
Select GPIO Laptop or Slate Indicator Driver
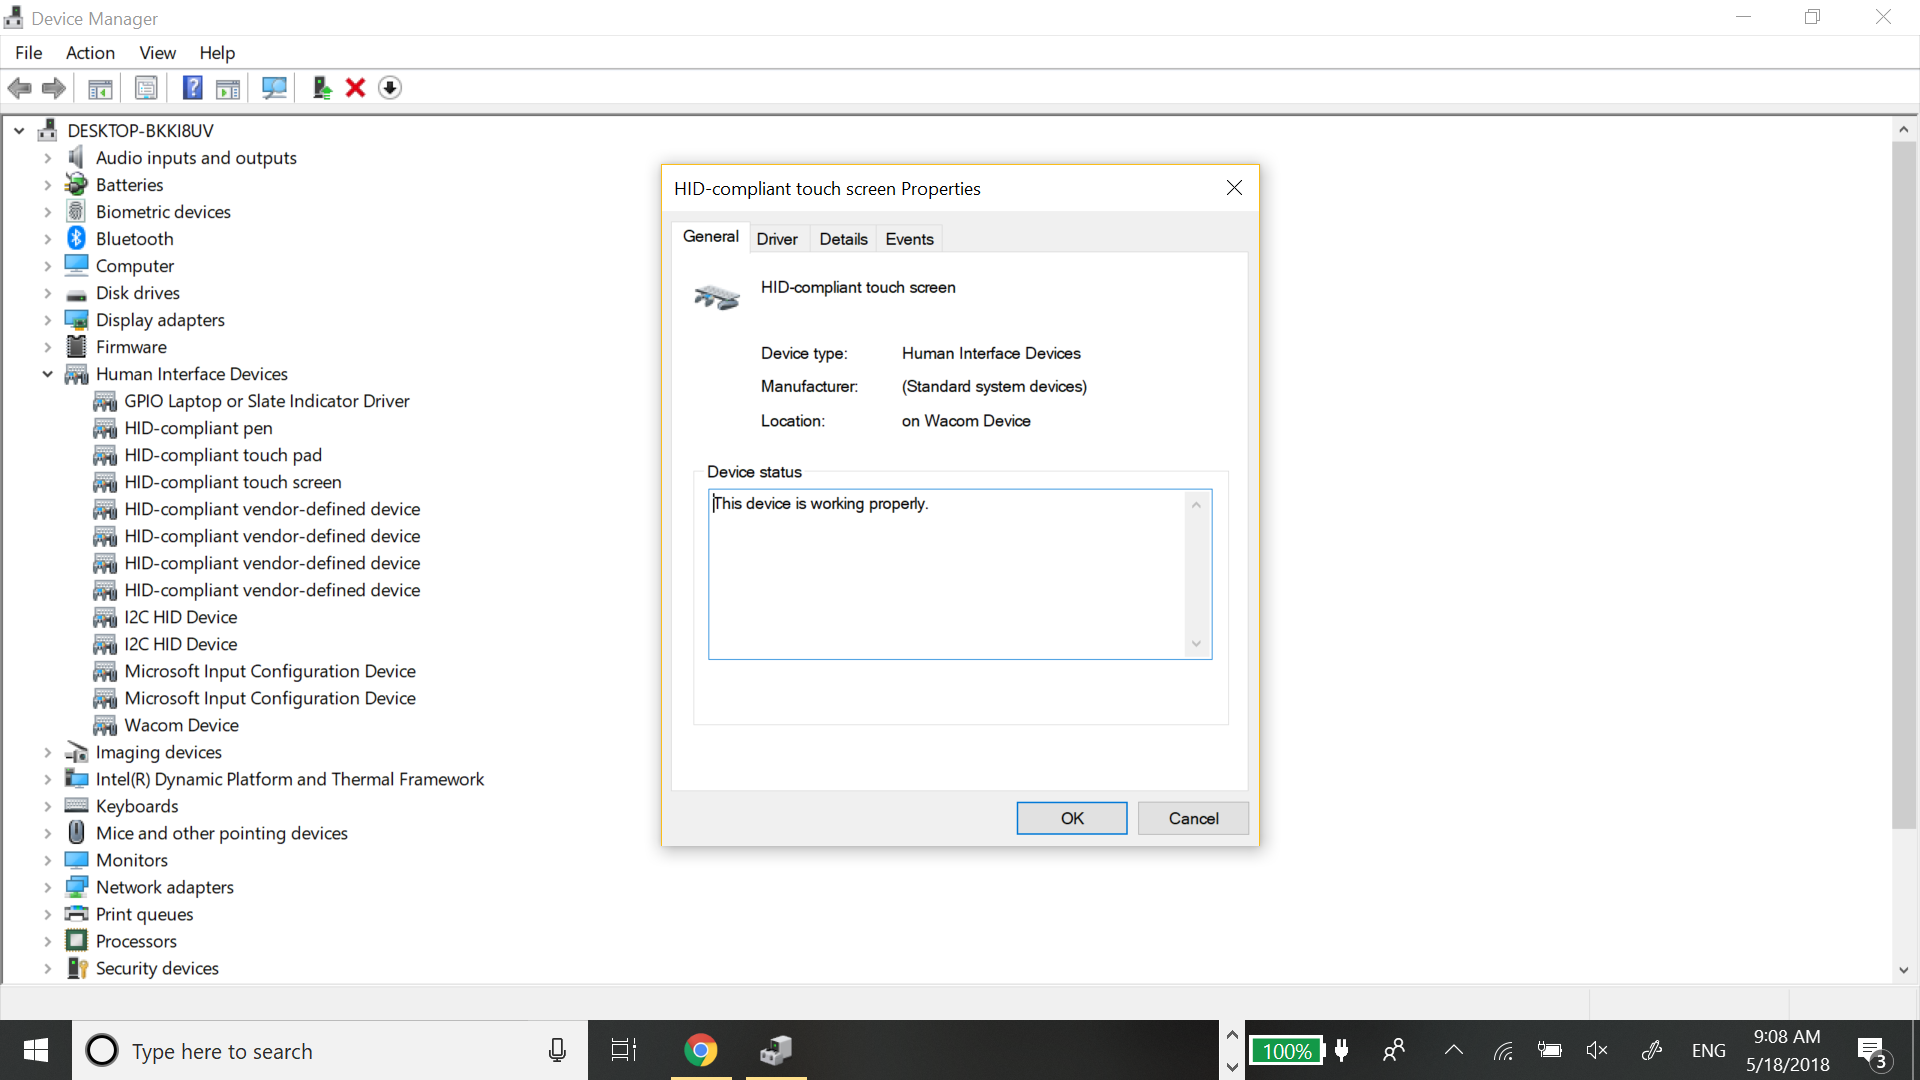(x=267, y=401)
